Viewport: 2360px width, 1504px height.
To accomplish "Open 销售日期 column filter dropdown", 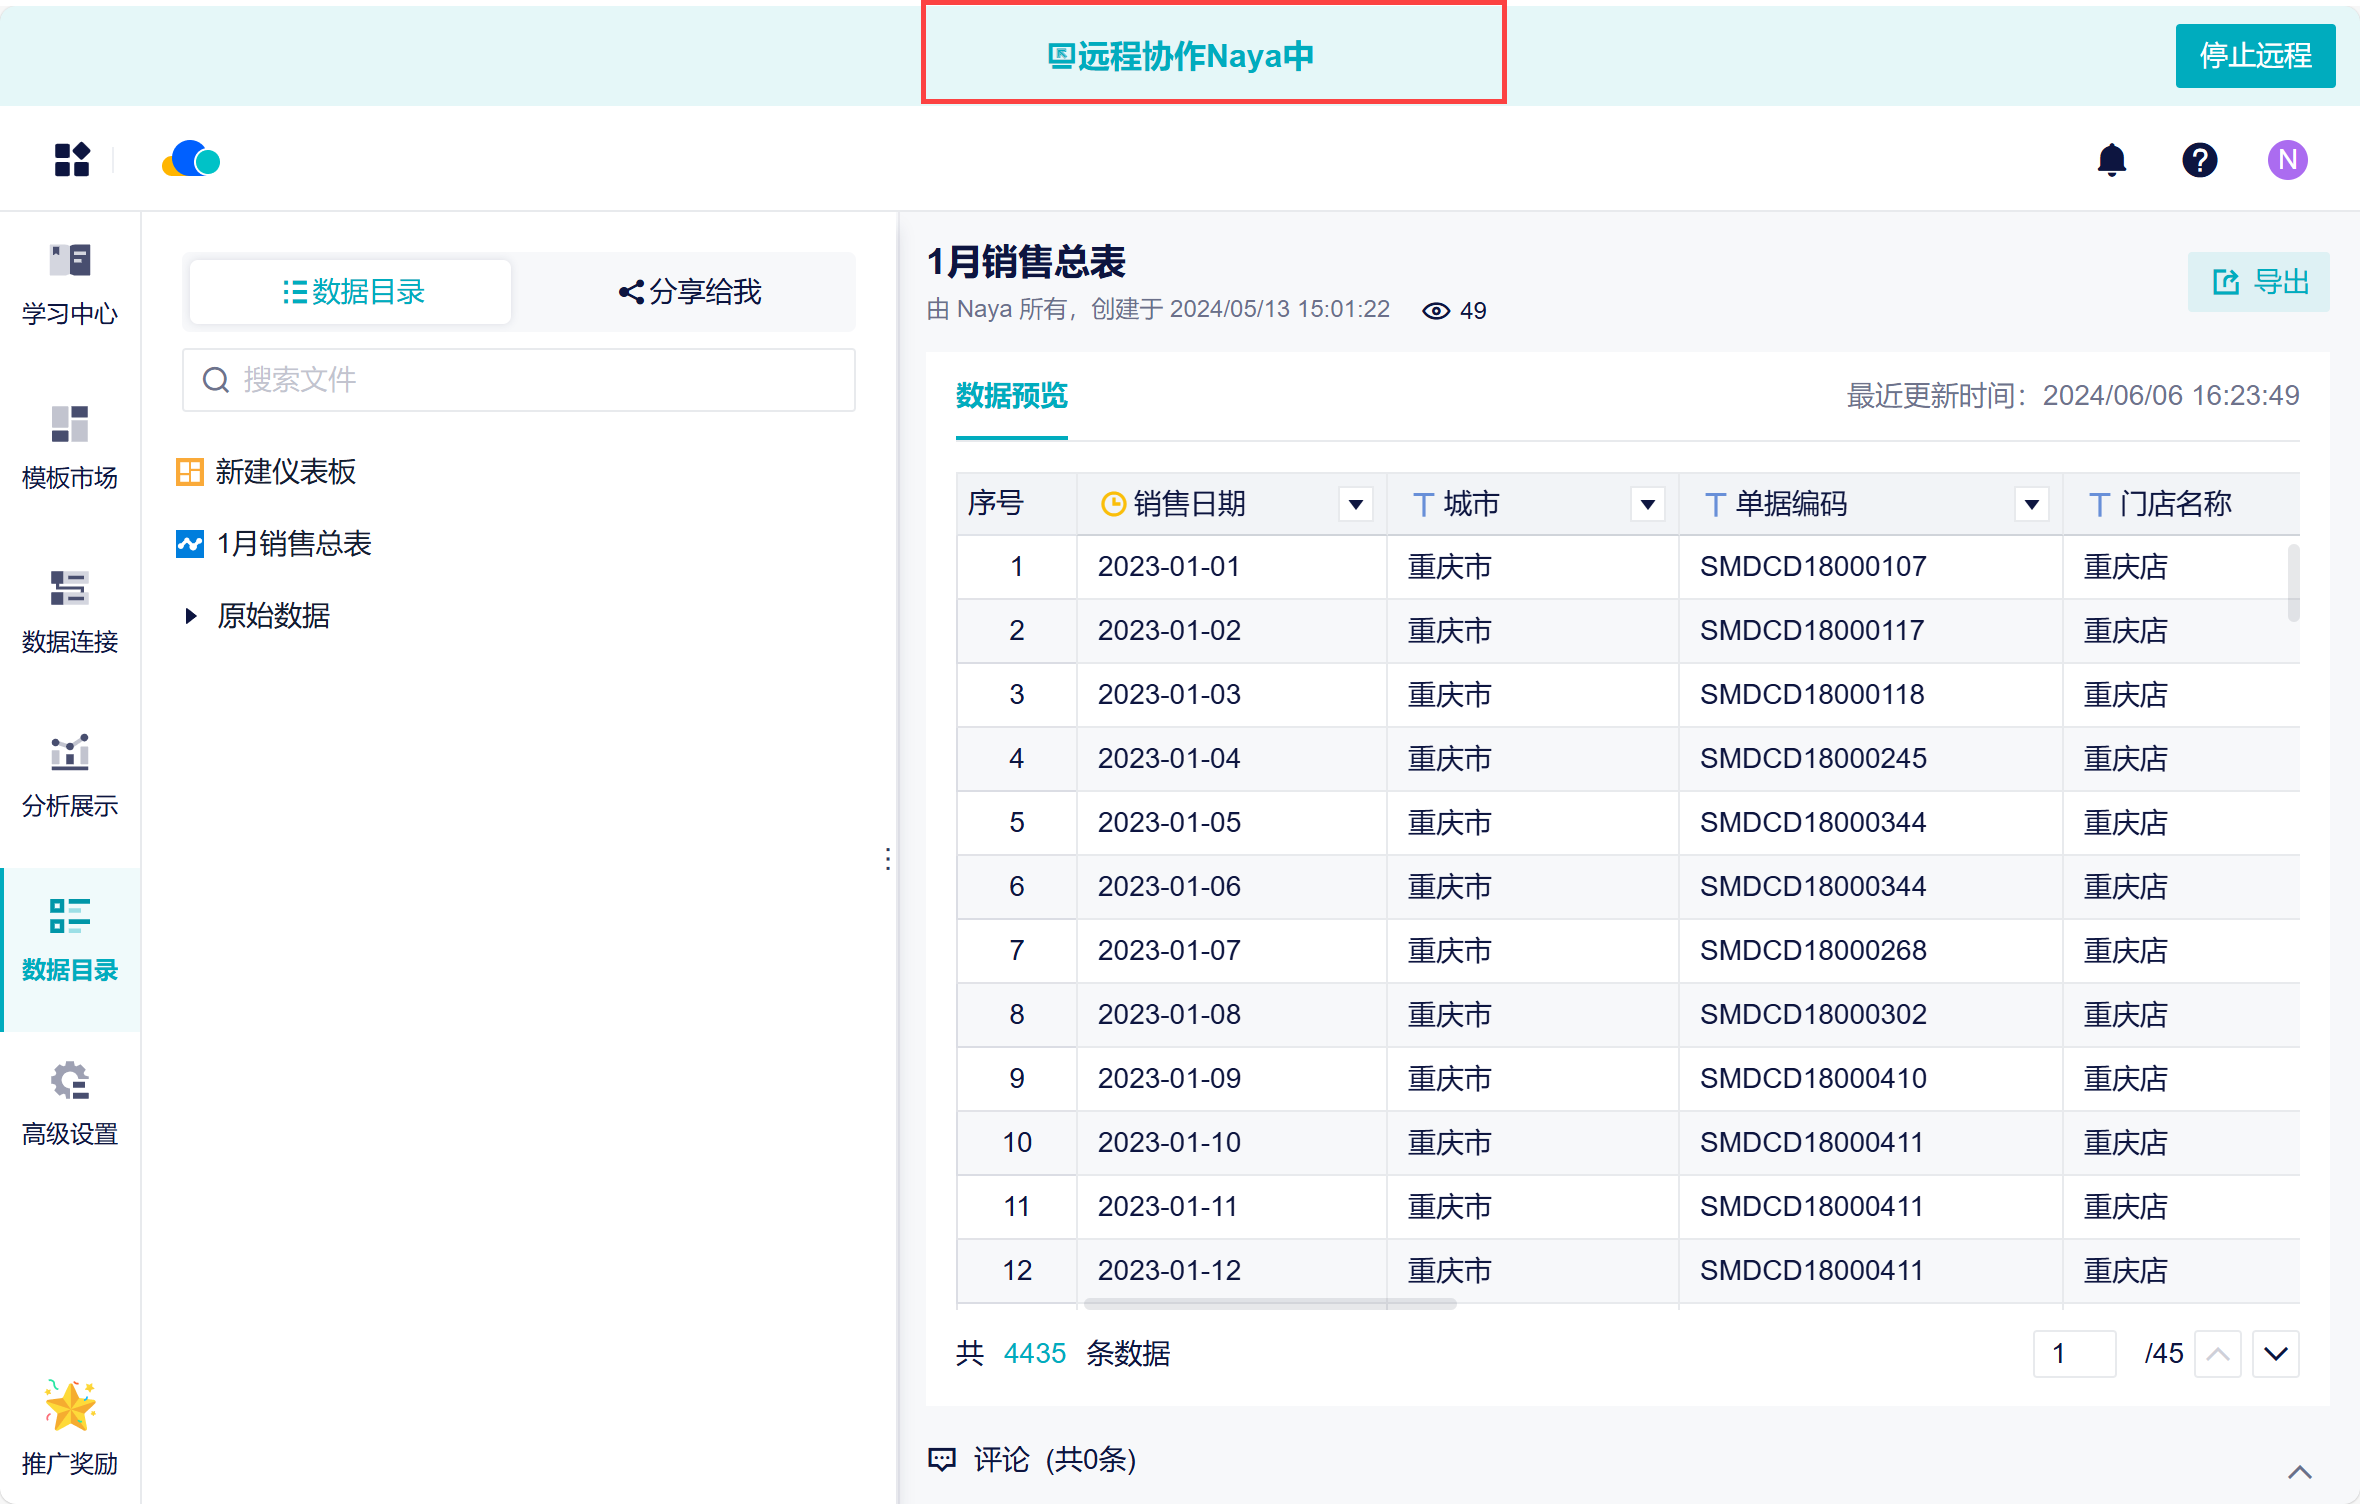I will point(1355,504).
